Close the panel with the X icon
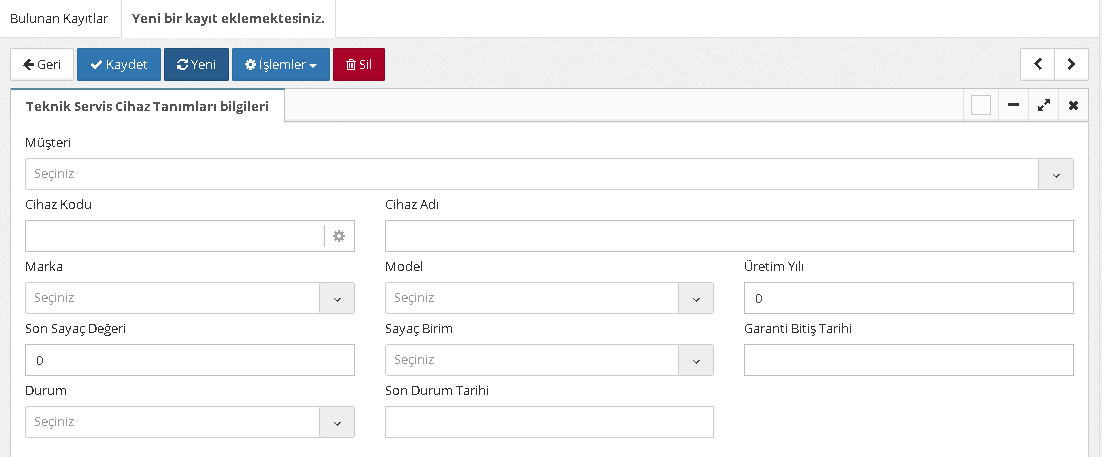Image resolution: width=1102 pixels, height=457 pixels. coord(1073,105)
